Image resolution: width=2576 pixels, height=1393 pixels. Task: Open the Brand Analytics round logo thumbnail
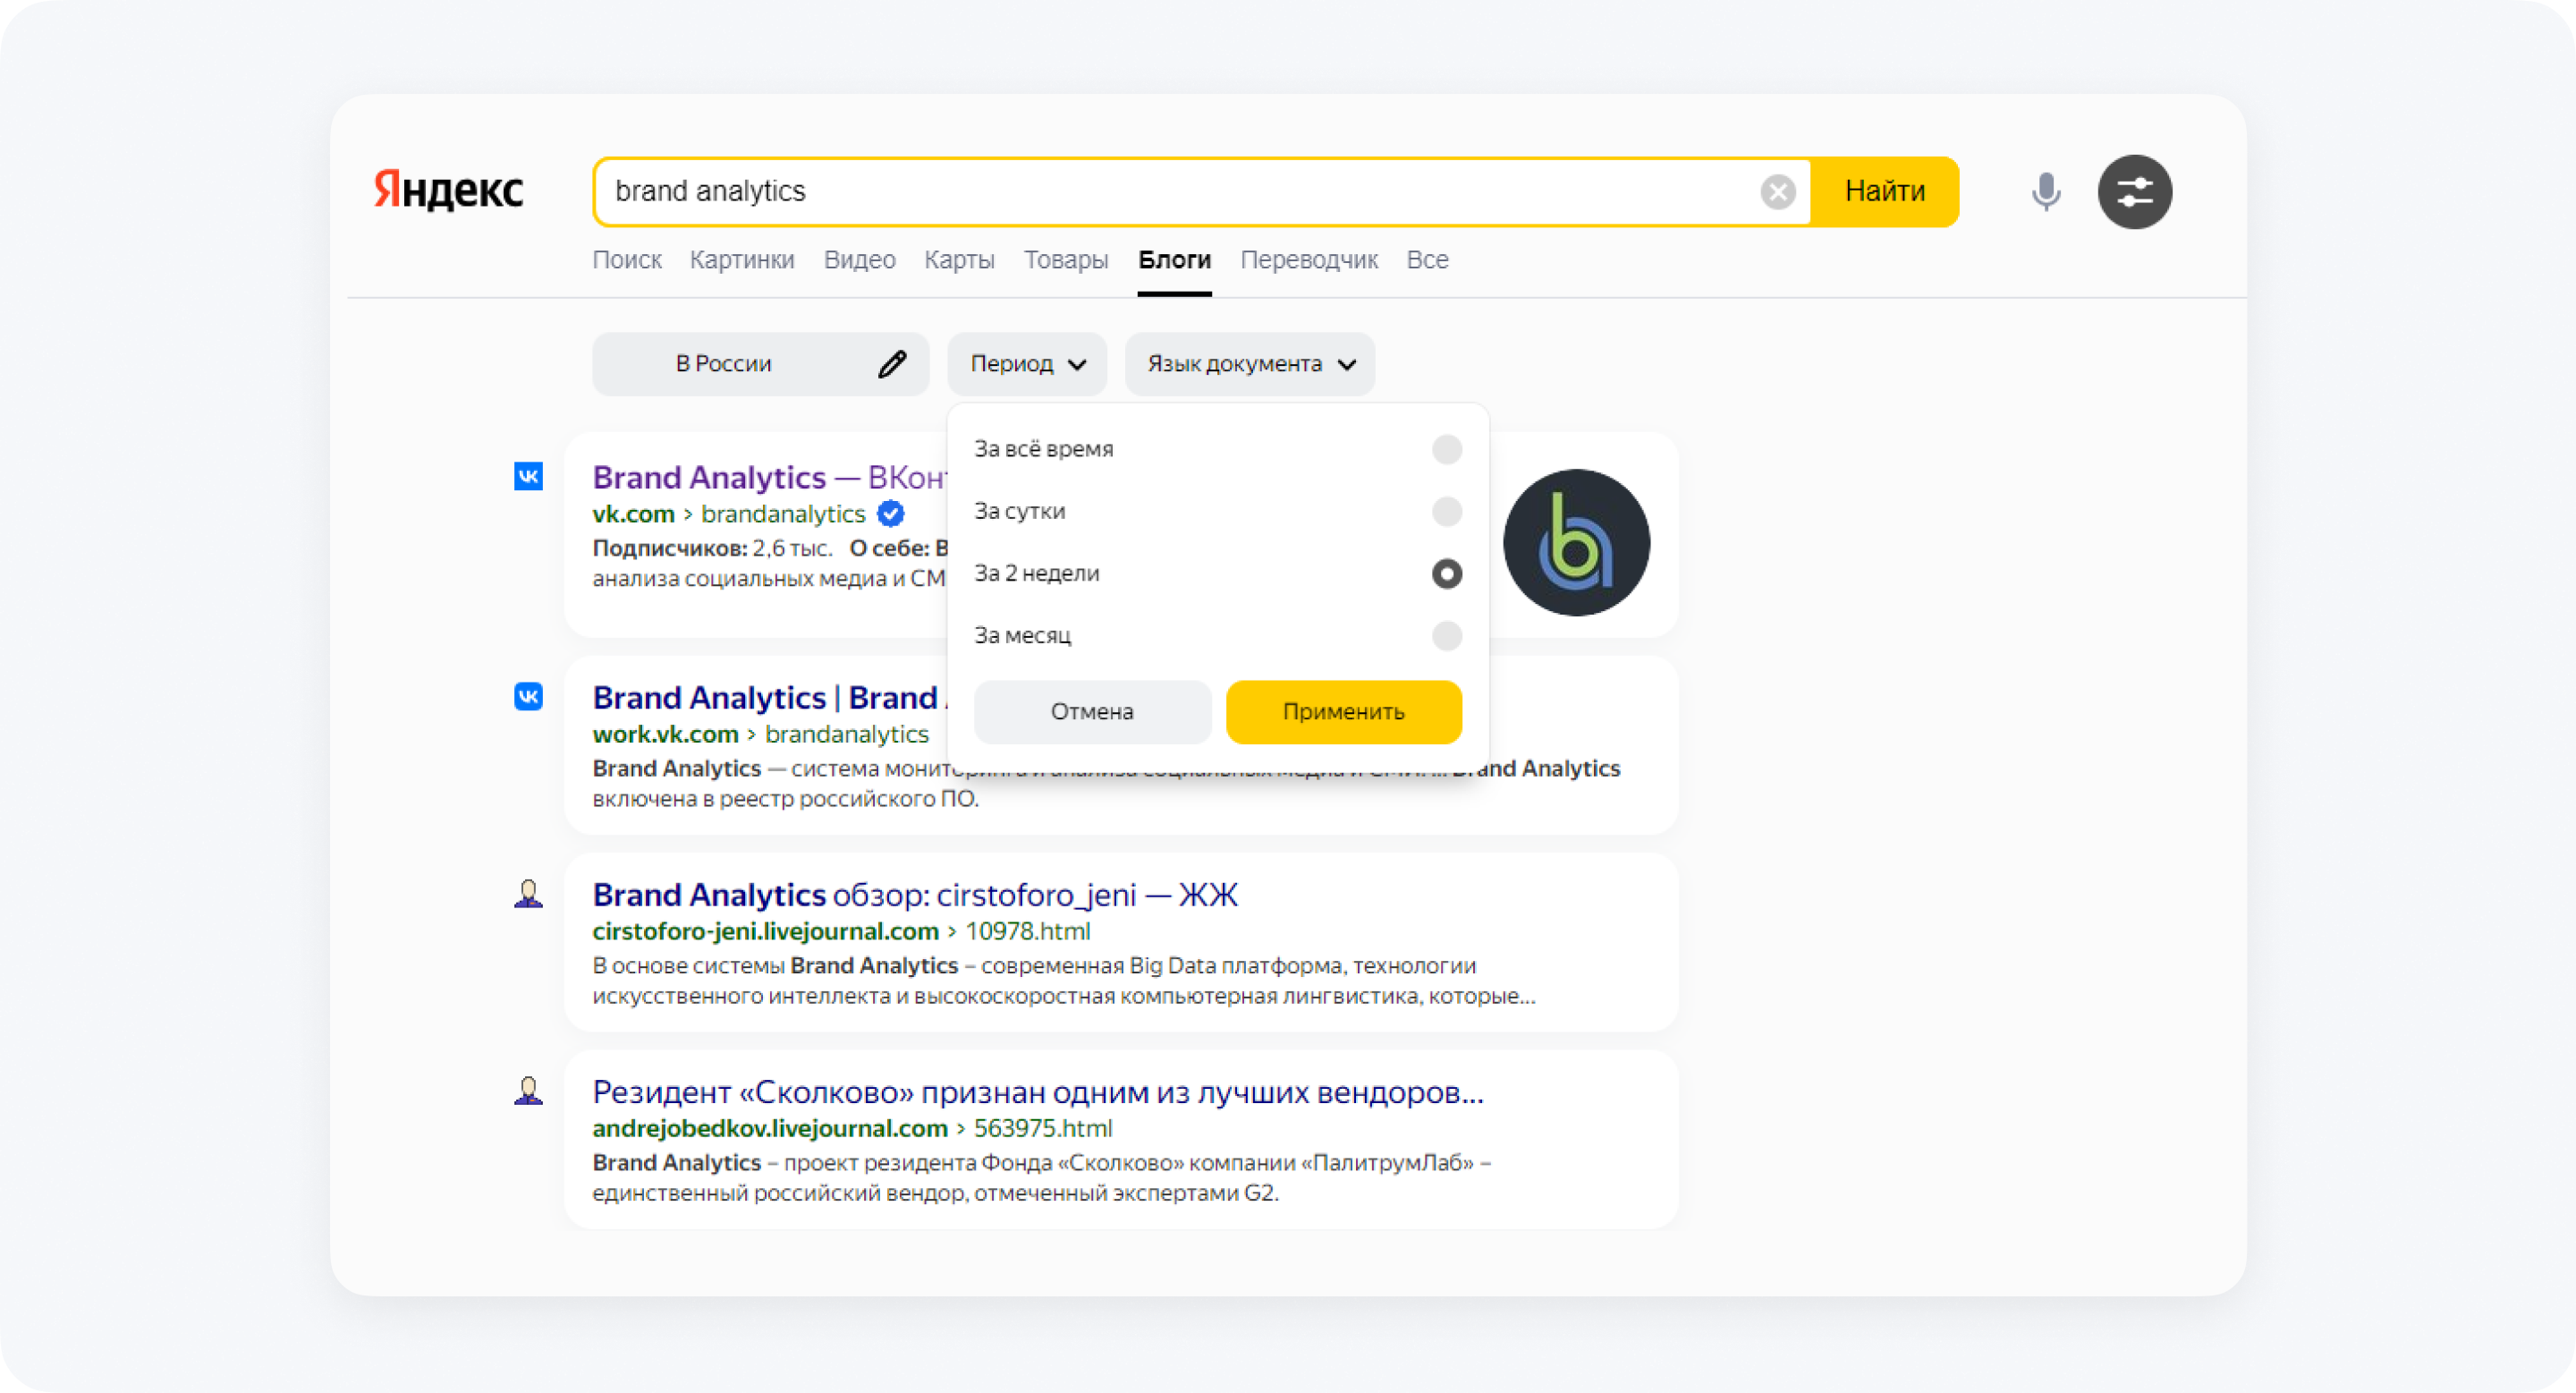1576,542
